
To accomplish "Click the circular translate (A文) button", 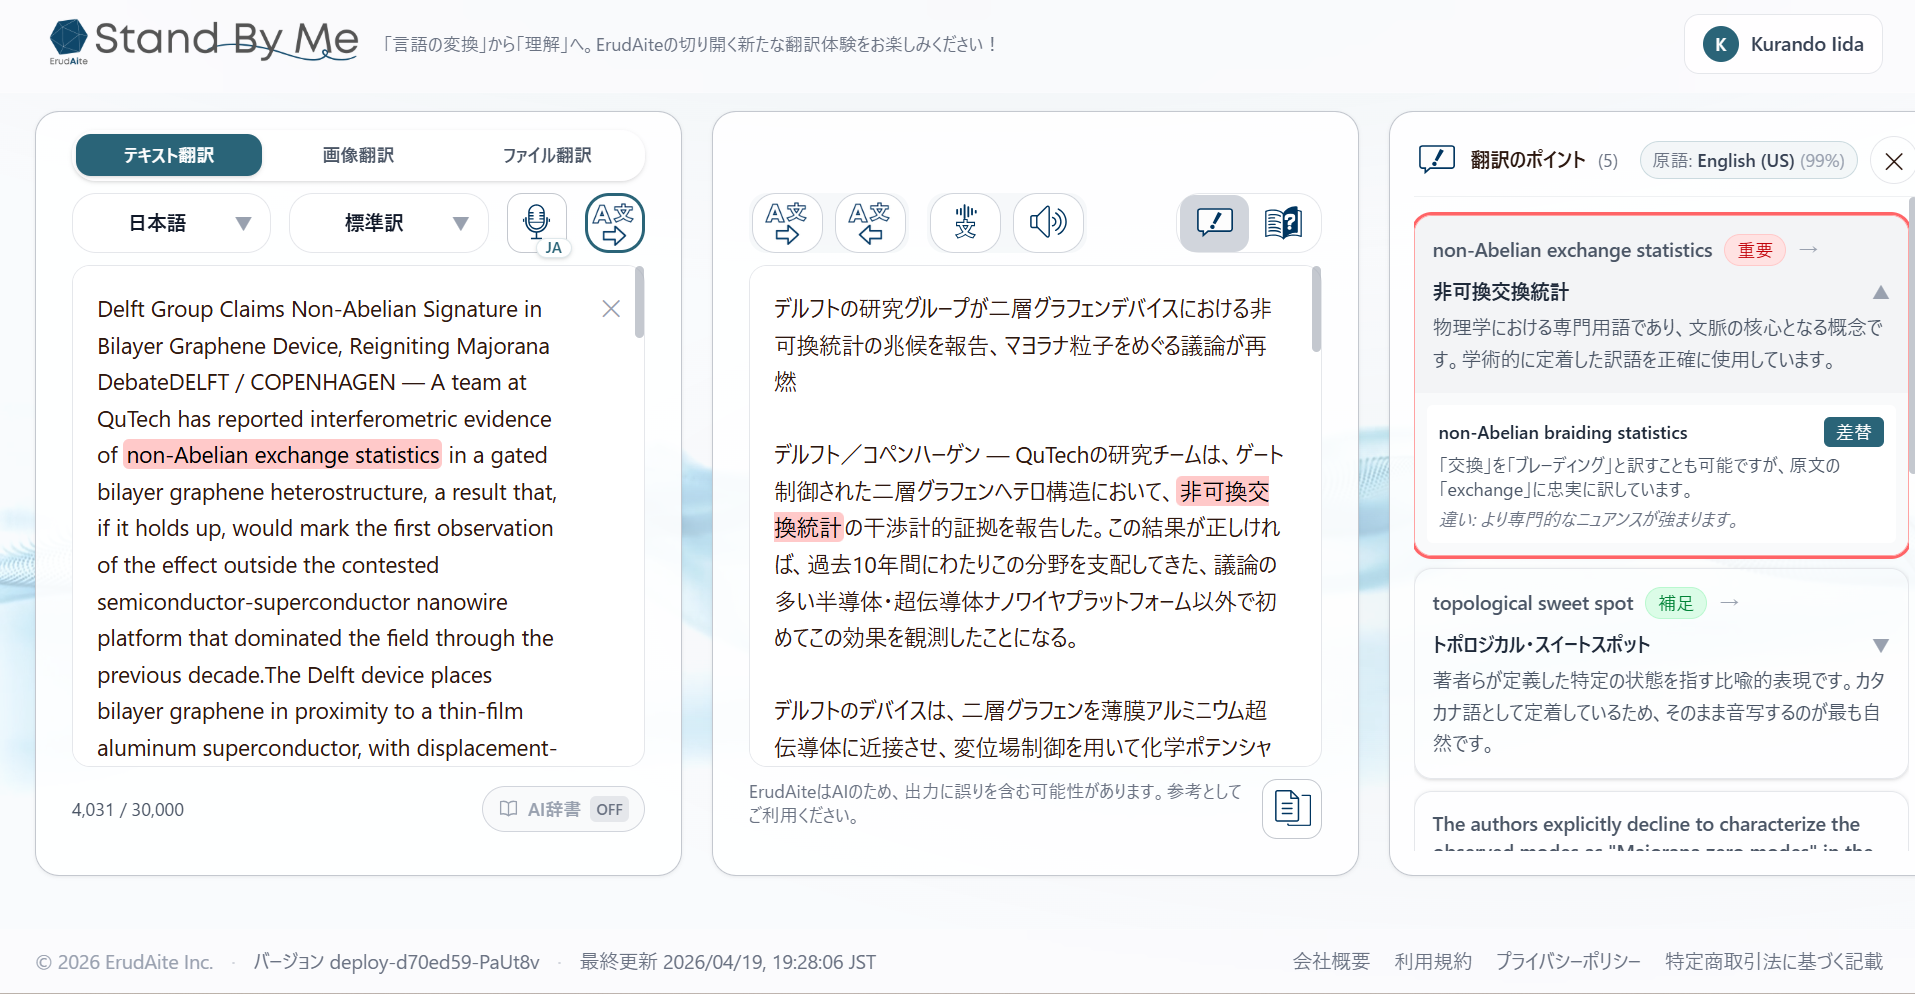I will point(614,222).
